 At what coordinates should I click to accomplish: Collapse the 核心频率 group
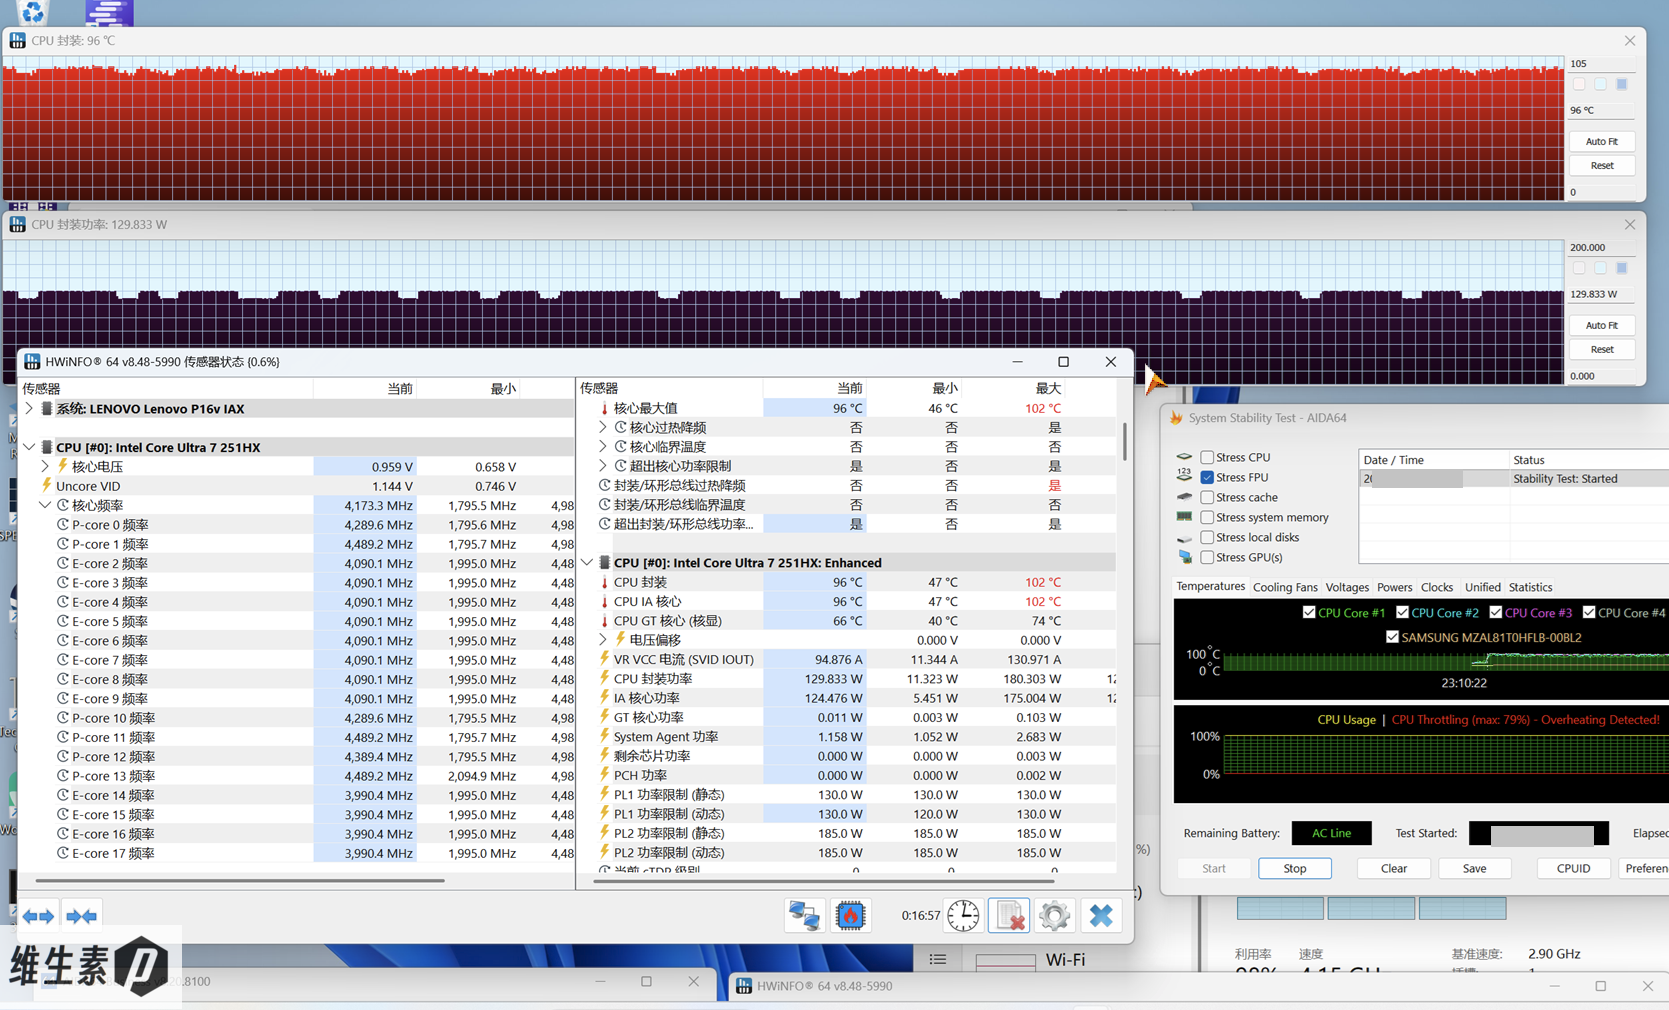(x=45, y=505)
